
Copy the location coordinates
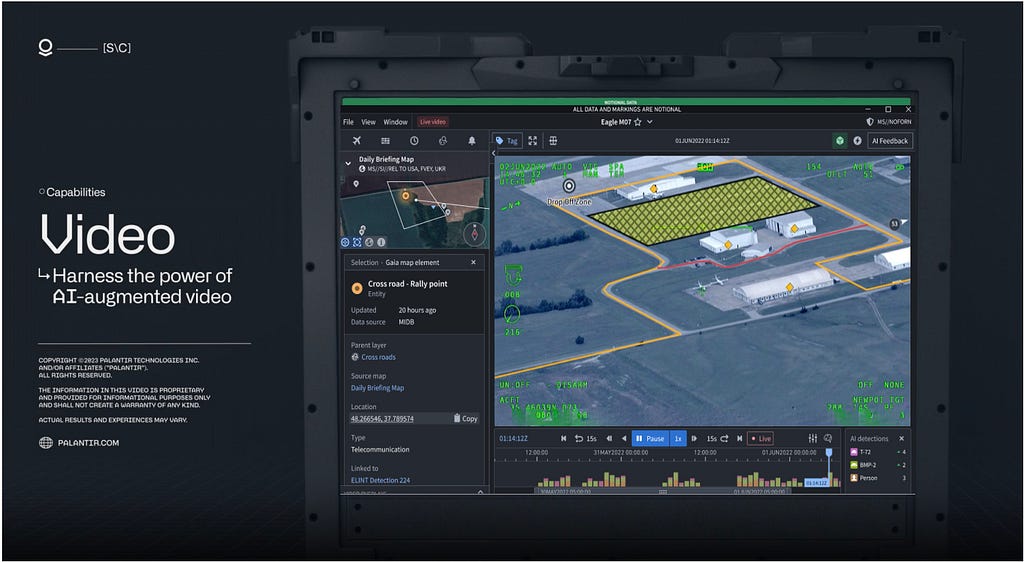point(466,418)
